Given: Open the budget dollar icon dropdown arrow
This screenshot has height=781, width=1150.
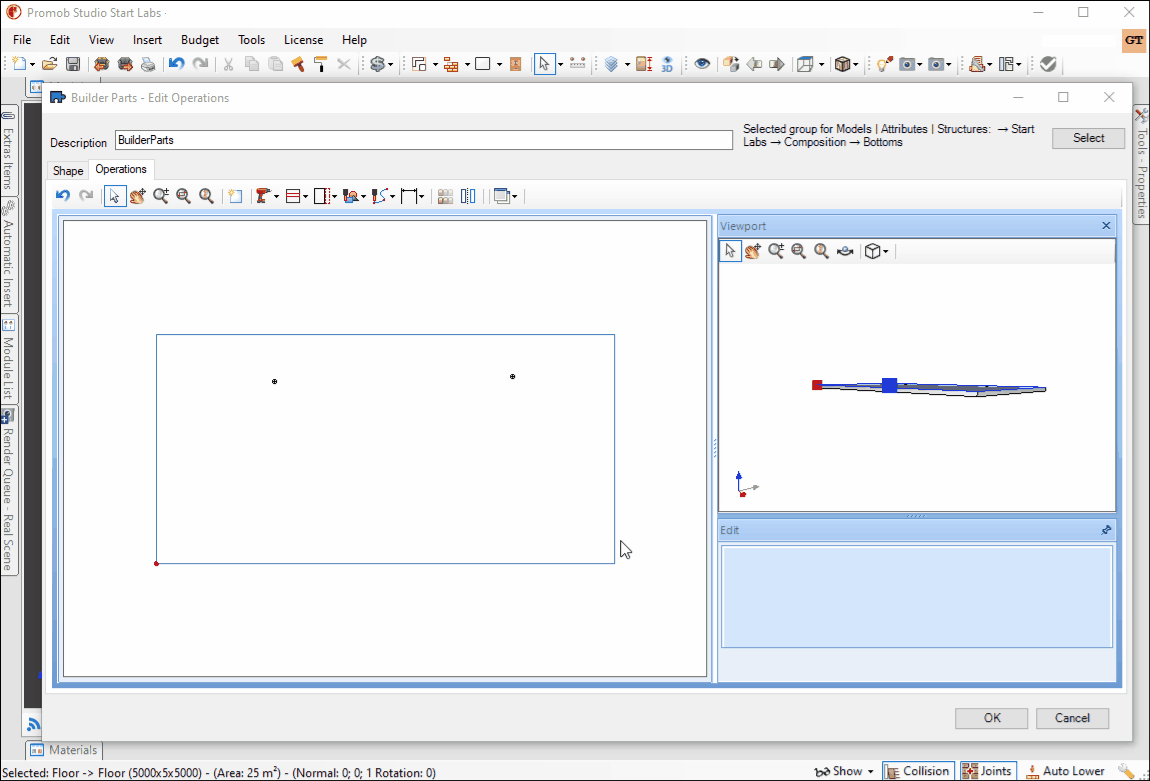Looking at the screenshot, I should 391,65.
